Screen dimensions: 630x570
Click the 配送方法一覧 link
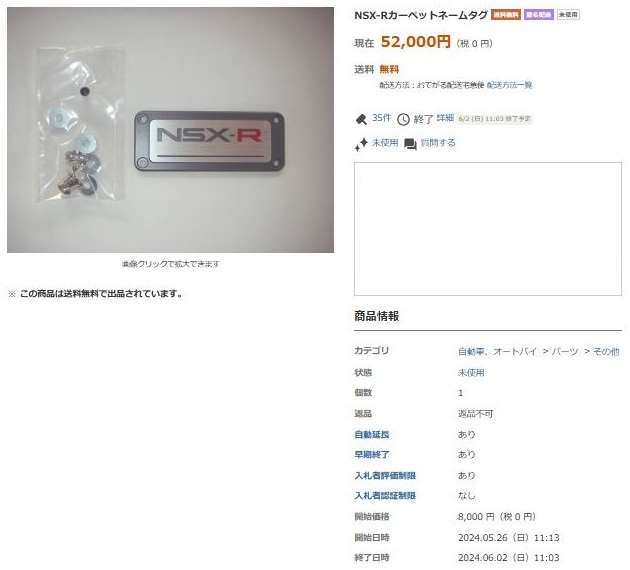tap(509, 85)
